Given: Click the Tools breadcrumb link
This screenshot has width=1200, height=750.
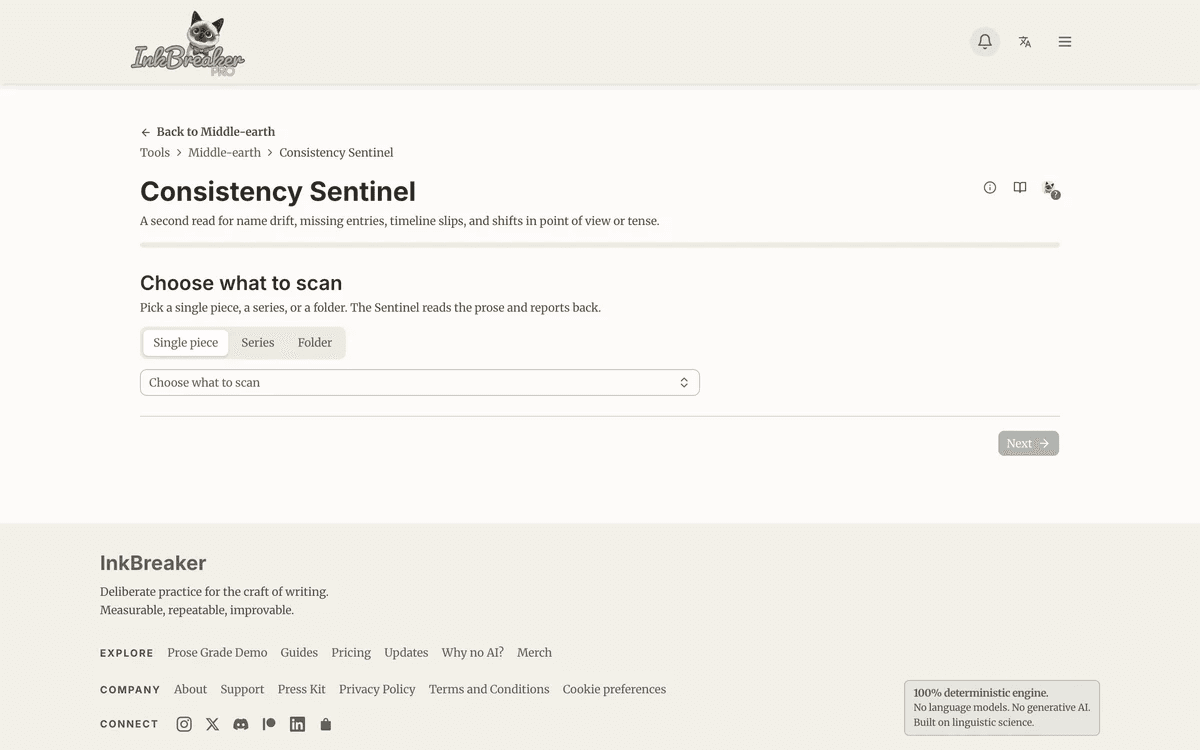Looking at the screenshot, I should [x=155, y=153].
